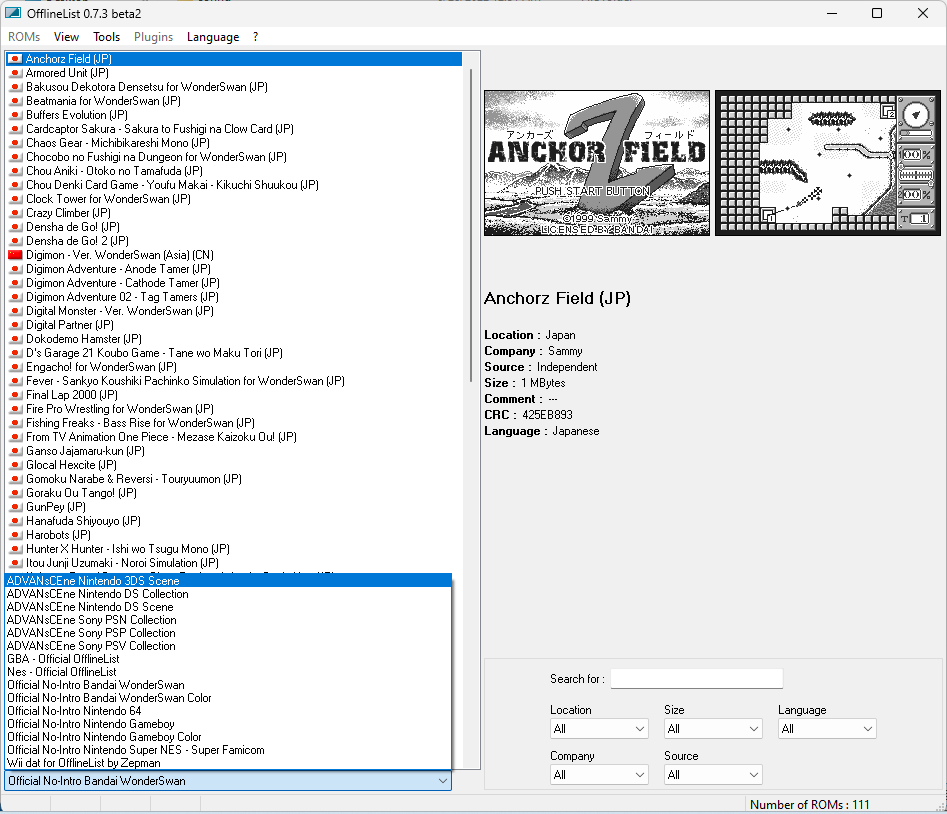Image resolution: width=947 pixels, height=814 pixels.
Task: Choose GBA - Official OfflineList dat
Action: [x=228, y=659]
